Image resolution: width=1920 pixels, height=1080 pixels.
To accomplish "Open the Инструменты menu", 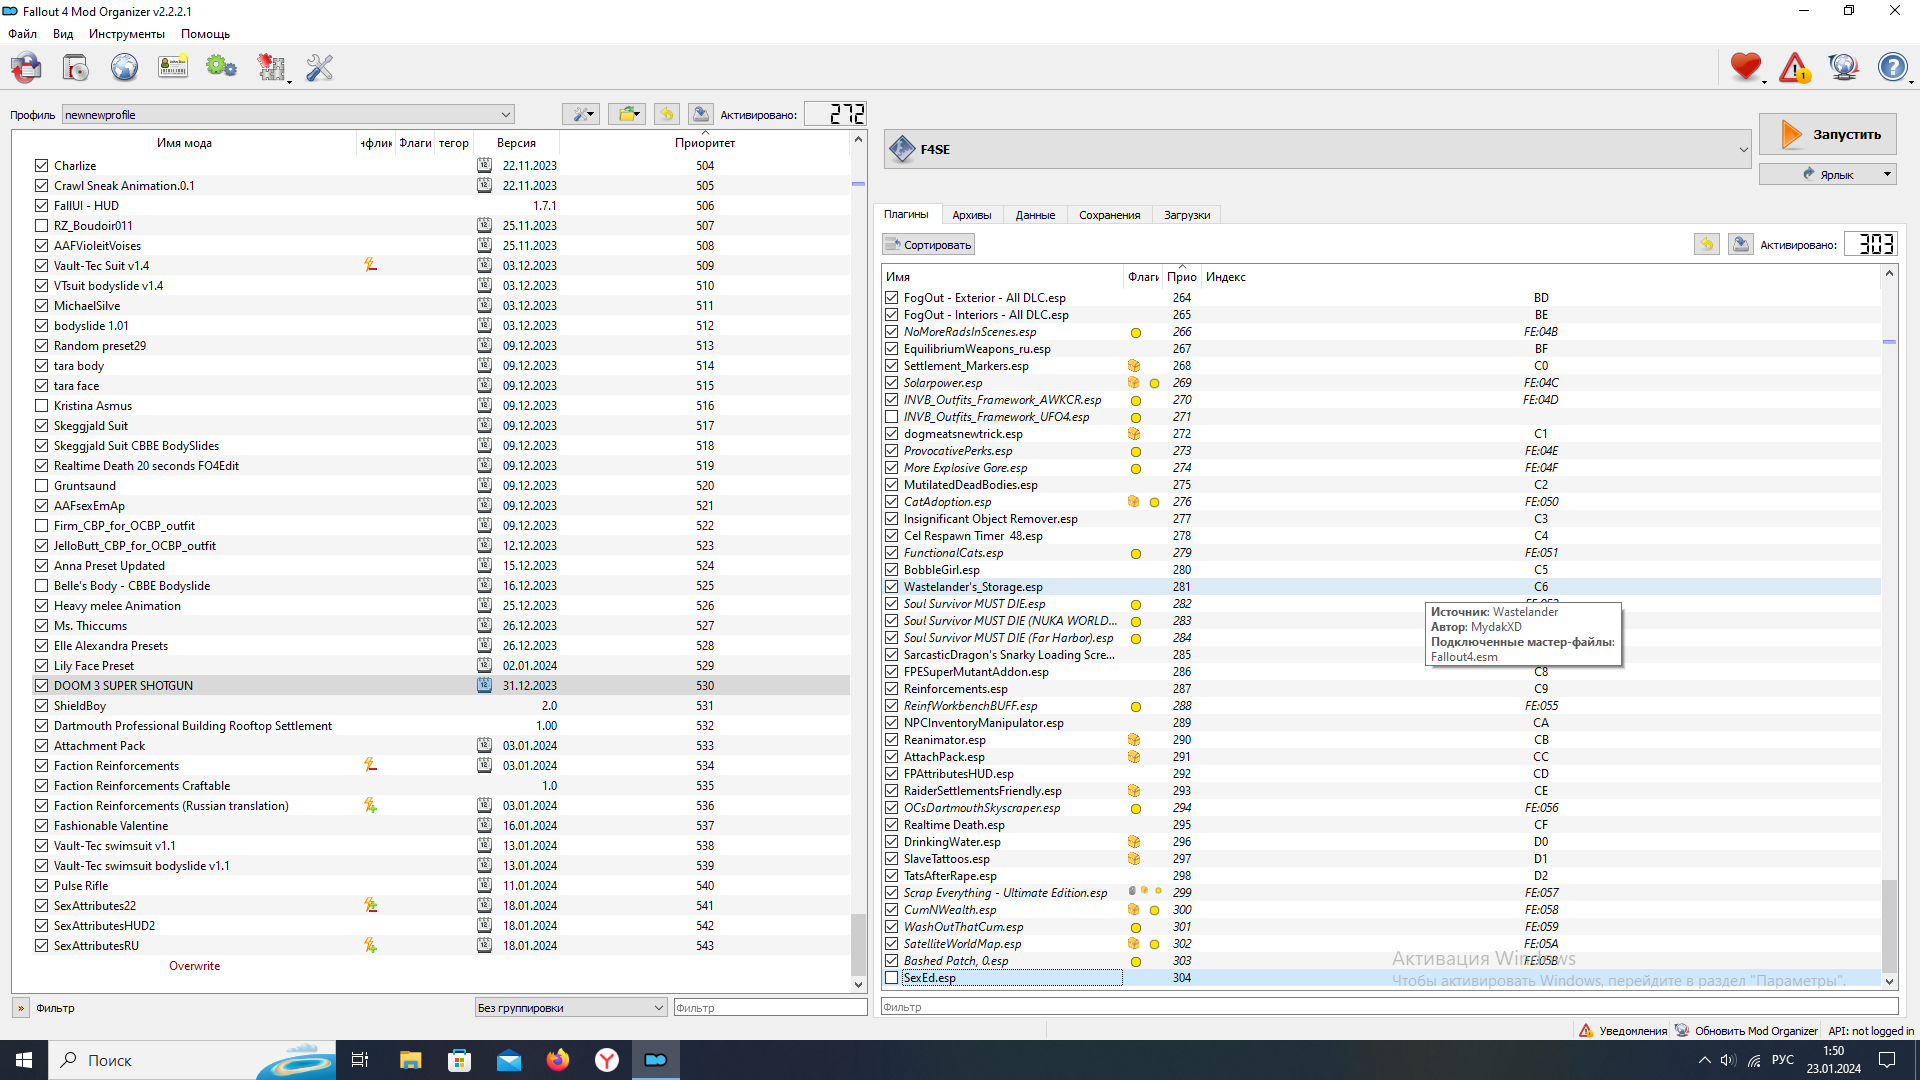I will [126, 34].
